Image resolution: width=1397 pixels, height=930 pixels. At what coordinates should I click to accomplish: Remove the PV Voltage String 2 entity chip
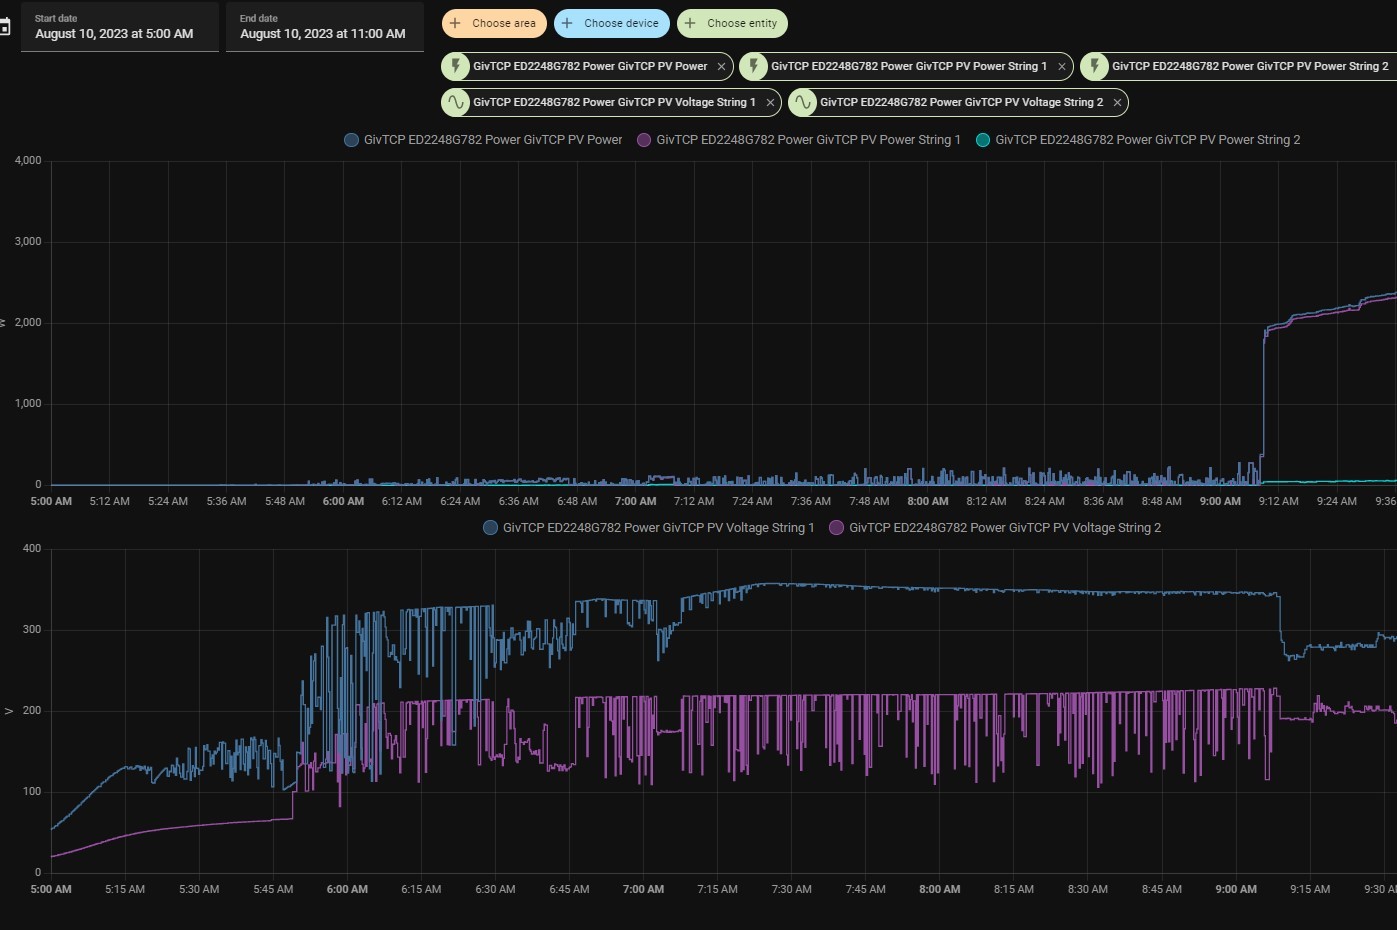tap(1118, 103)
